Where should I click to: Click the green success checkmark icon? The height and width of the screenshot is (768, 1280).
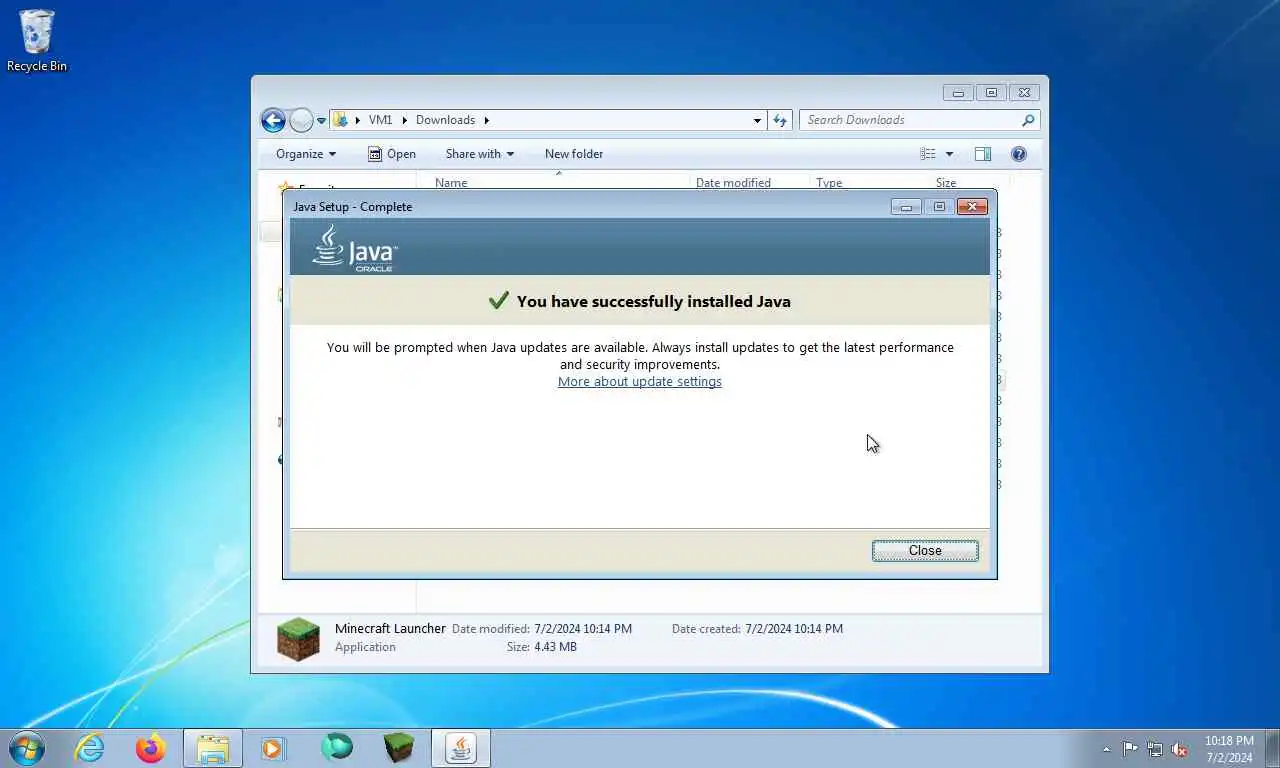(498, 300)
